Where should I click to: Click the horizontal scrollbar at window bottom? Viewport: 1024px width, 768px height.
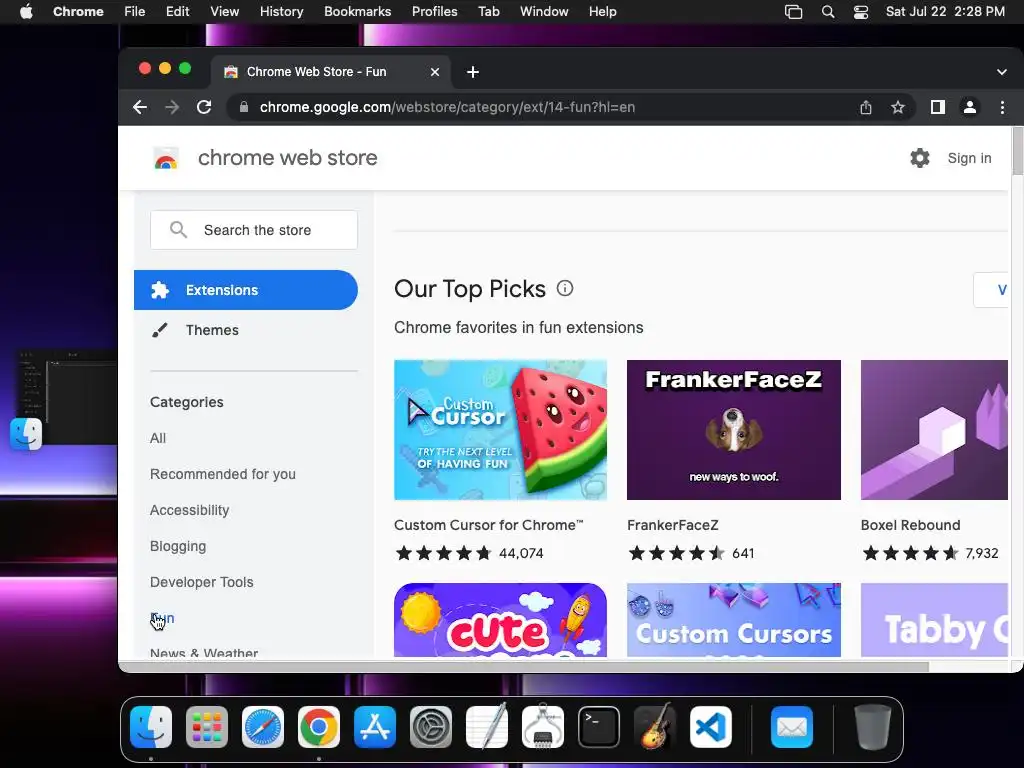tap(524, 667)
